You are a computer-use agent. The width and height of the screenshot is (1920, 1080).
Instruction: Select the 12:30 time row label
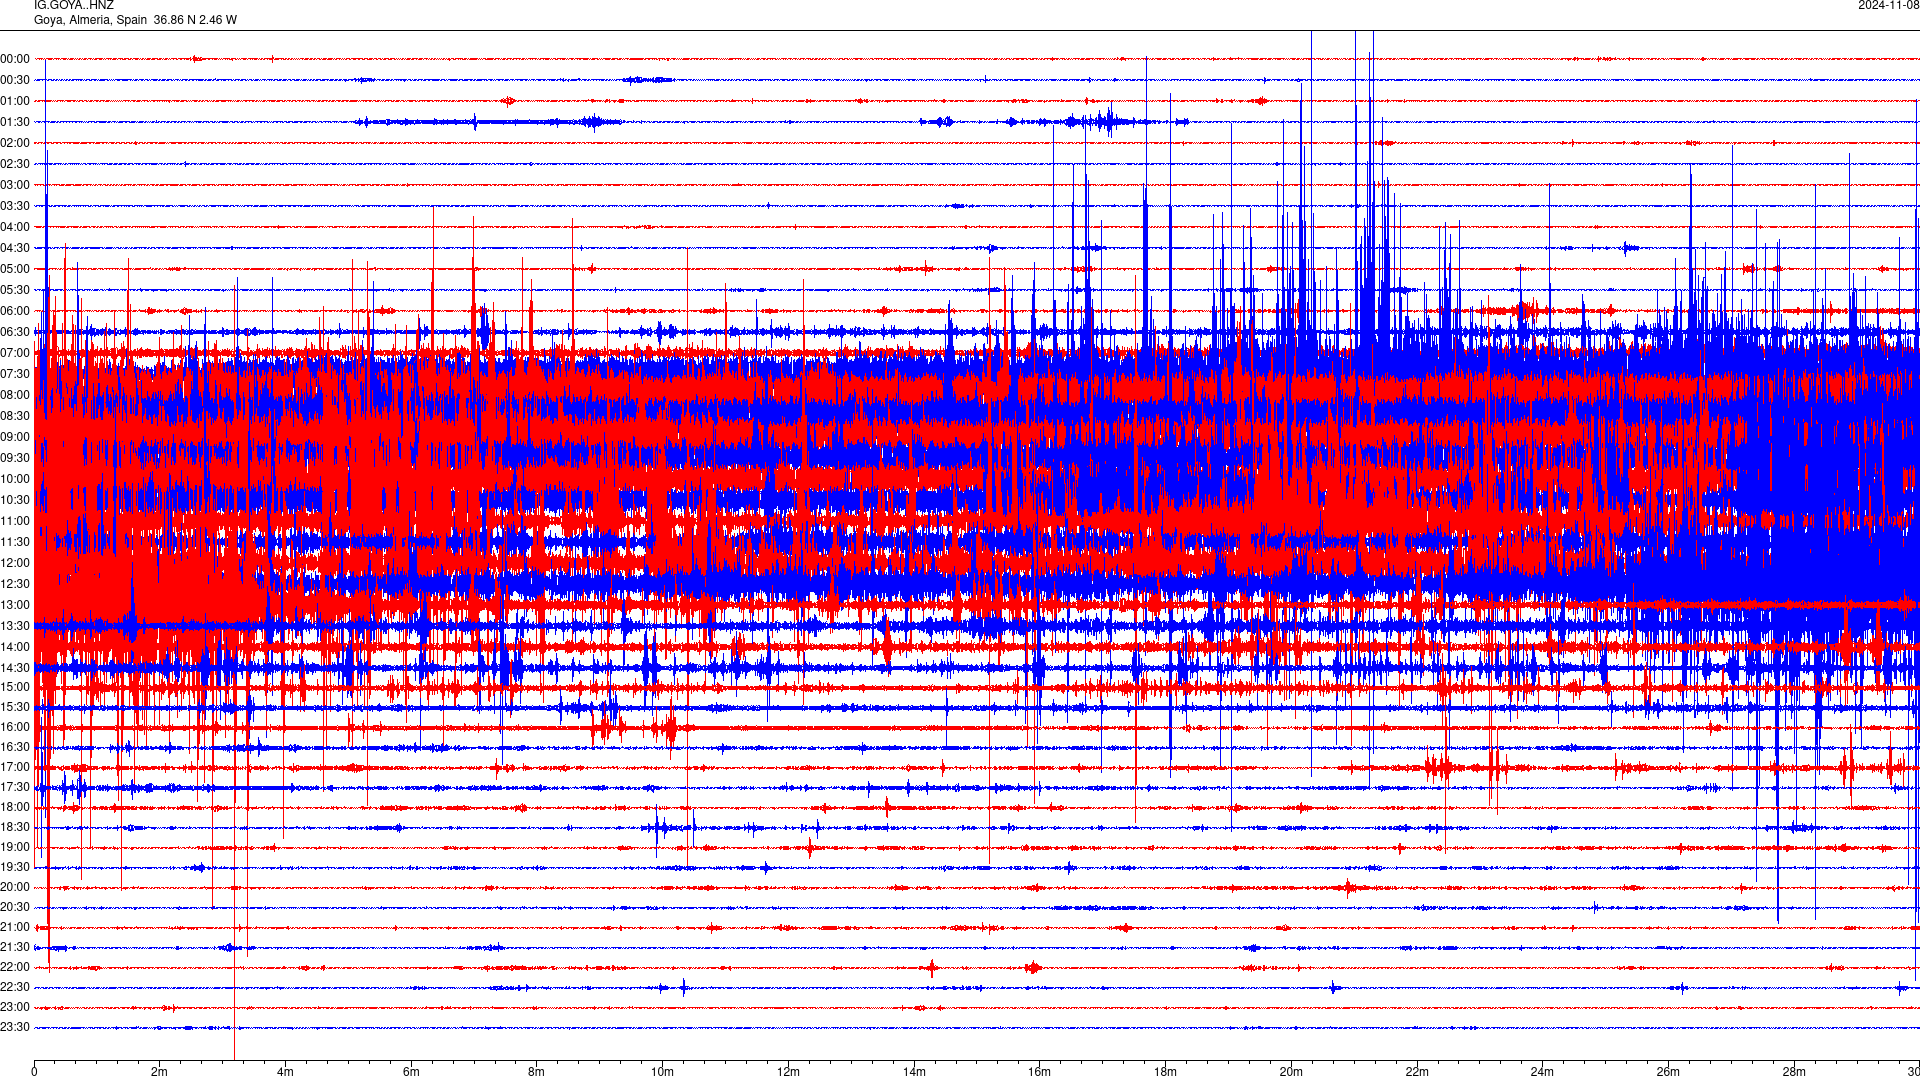click(x=15, y=584)
